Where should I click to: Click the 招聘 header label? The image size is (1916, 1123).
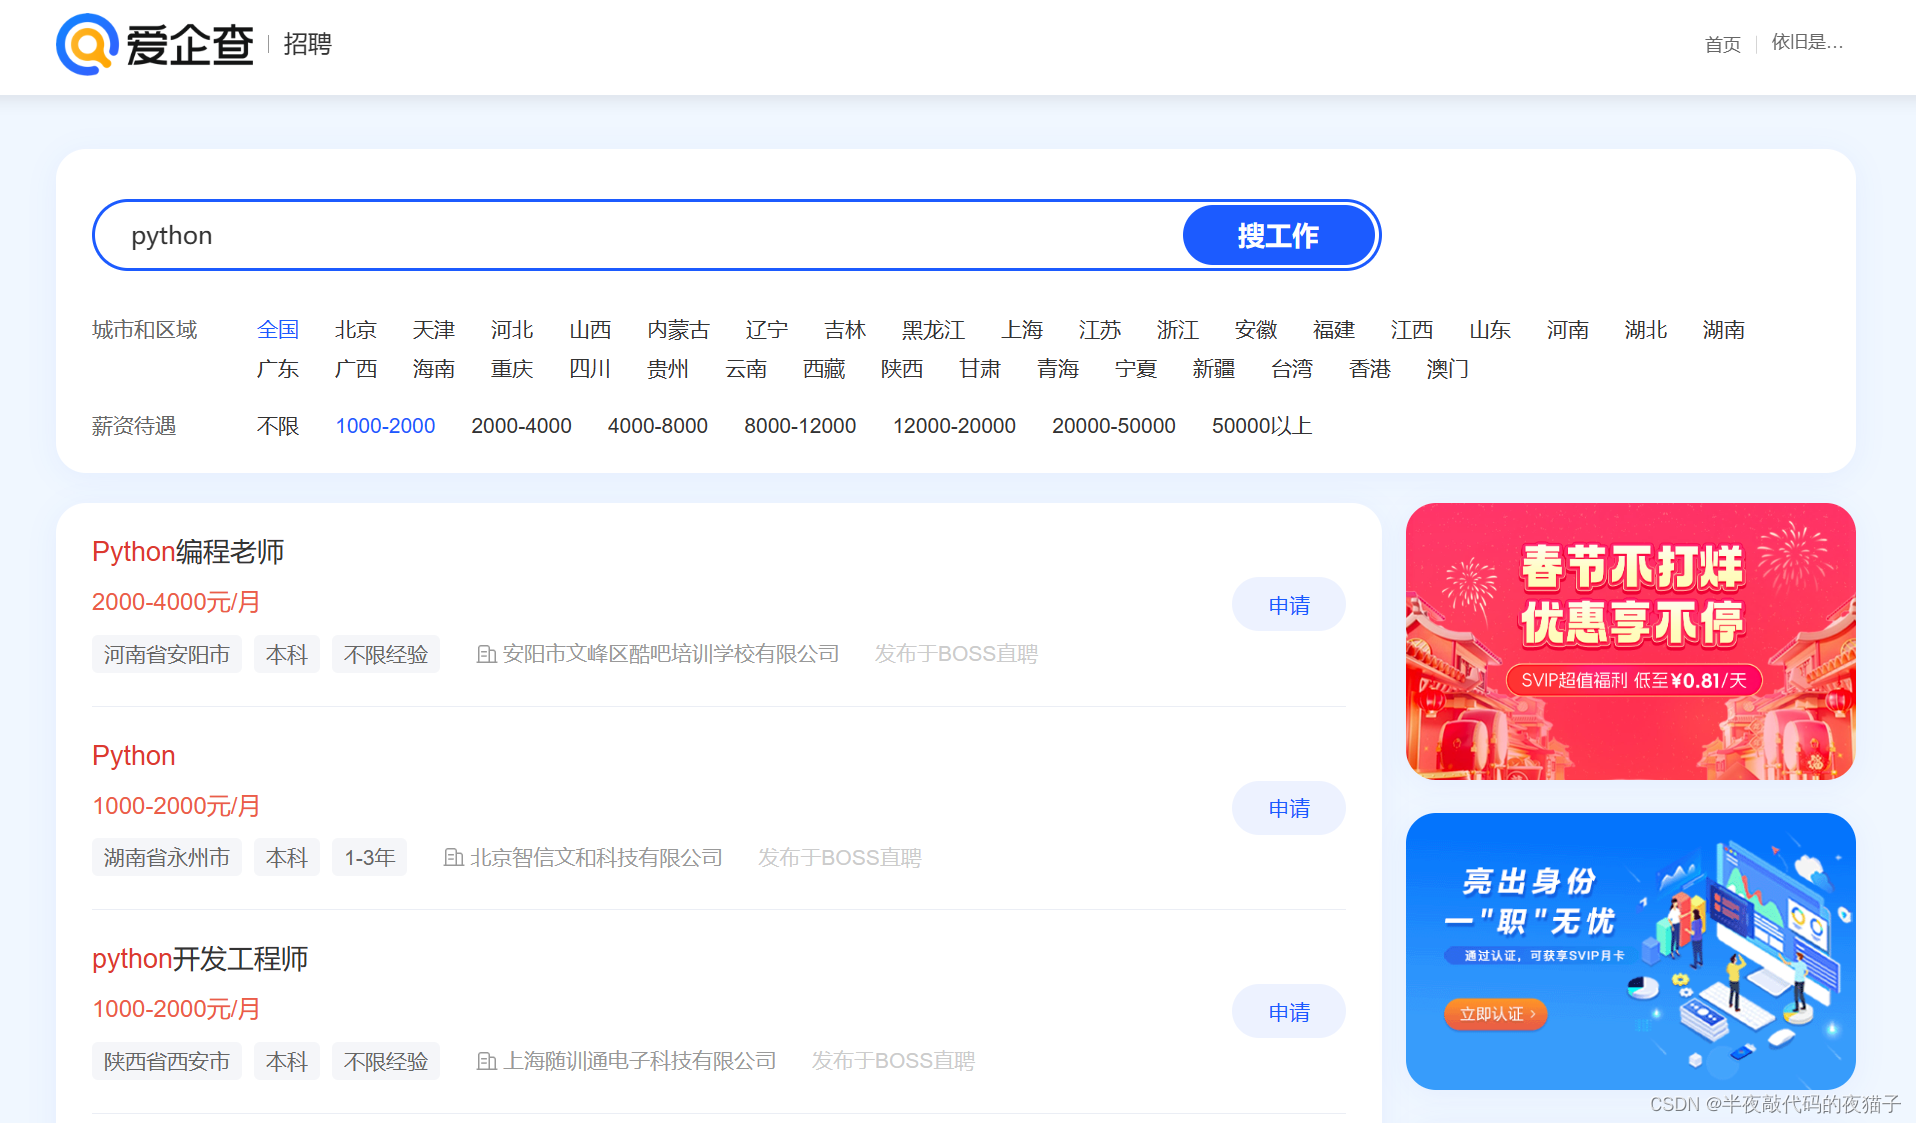[x=307, y=44]
